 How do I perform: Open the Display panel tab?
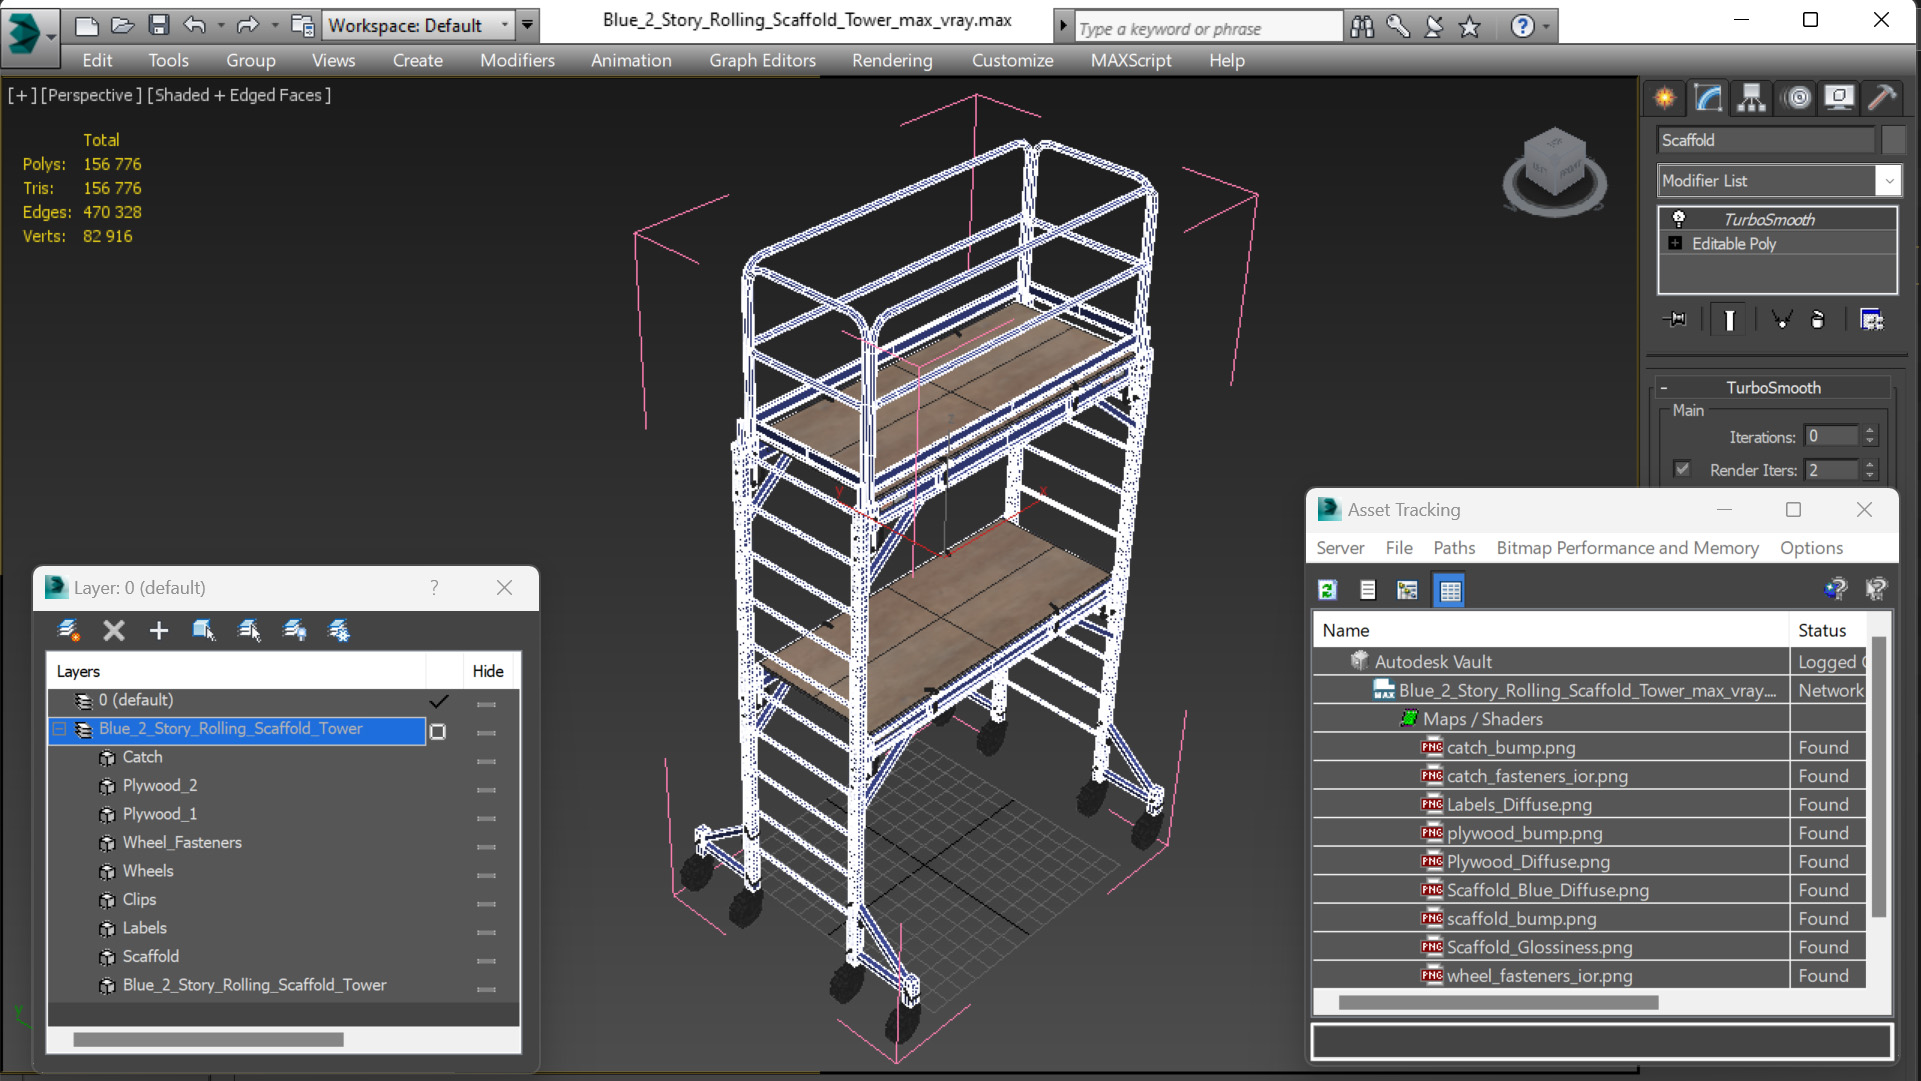[x=1839, y=98]
